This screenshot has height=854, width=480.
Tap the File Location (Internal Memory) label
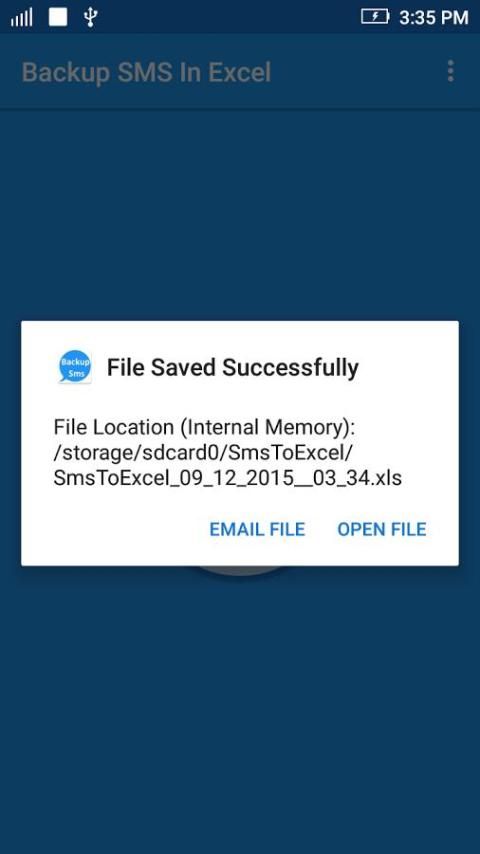(204, 428)
